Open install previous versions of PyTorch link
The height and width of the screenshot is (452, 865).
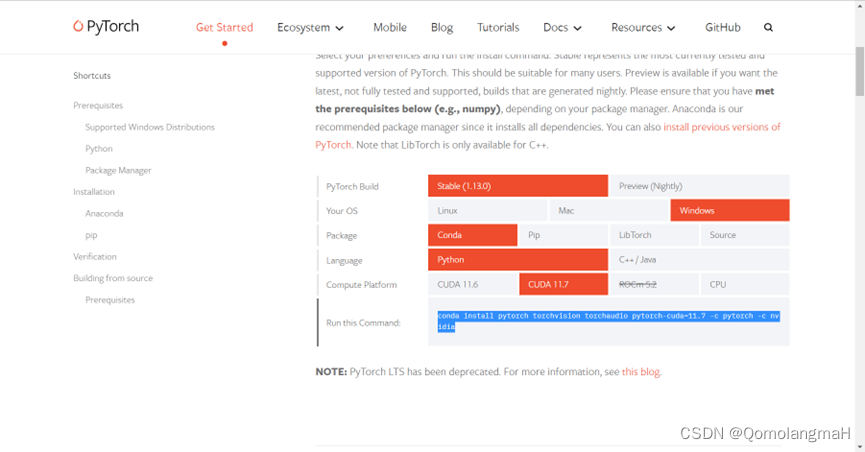pos(722,127)
